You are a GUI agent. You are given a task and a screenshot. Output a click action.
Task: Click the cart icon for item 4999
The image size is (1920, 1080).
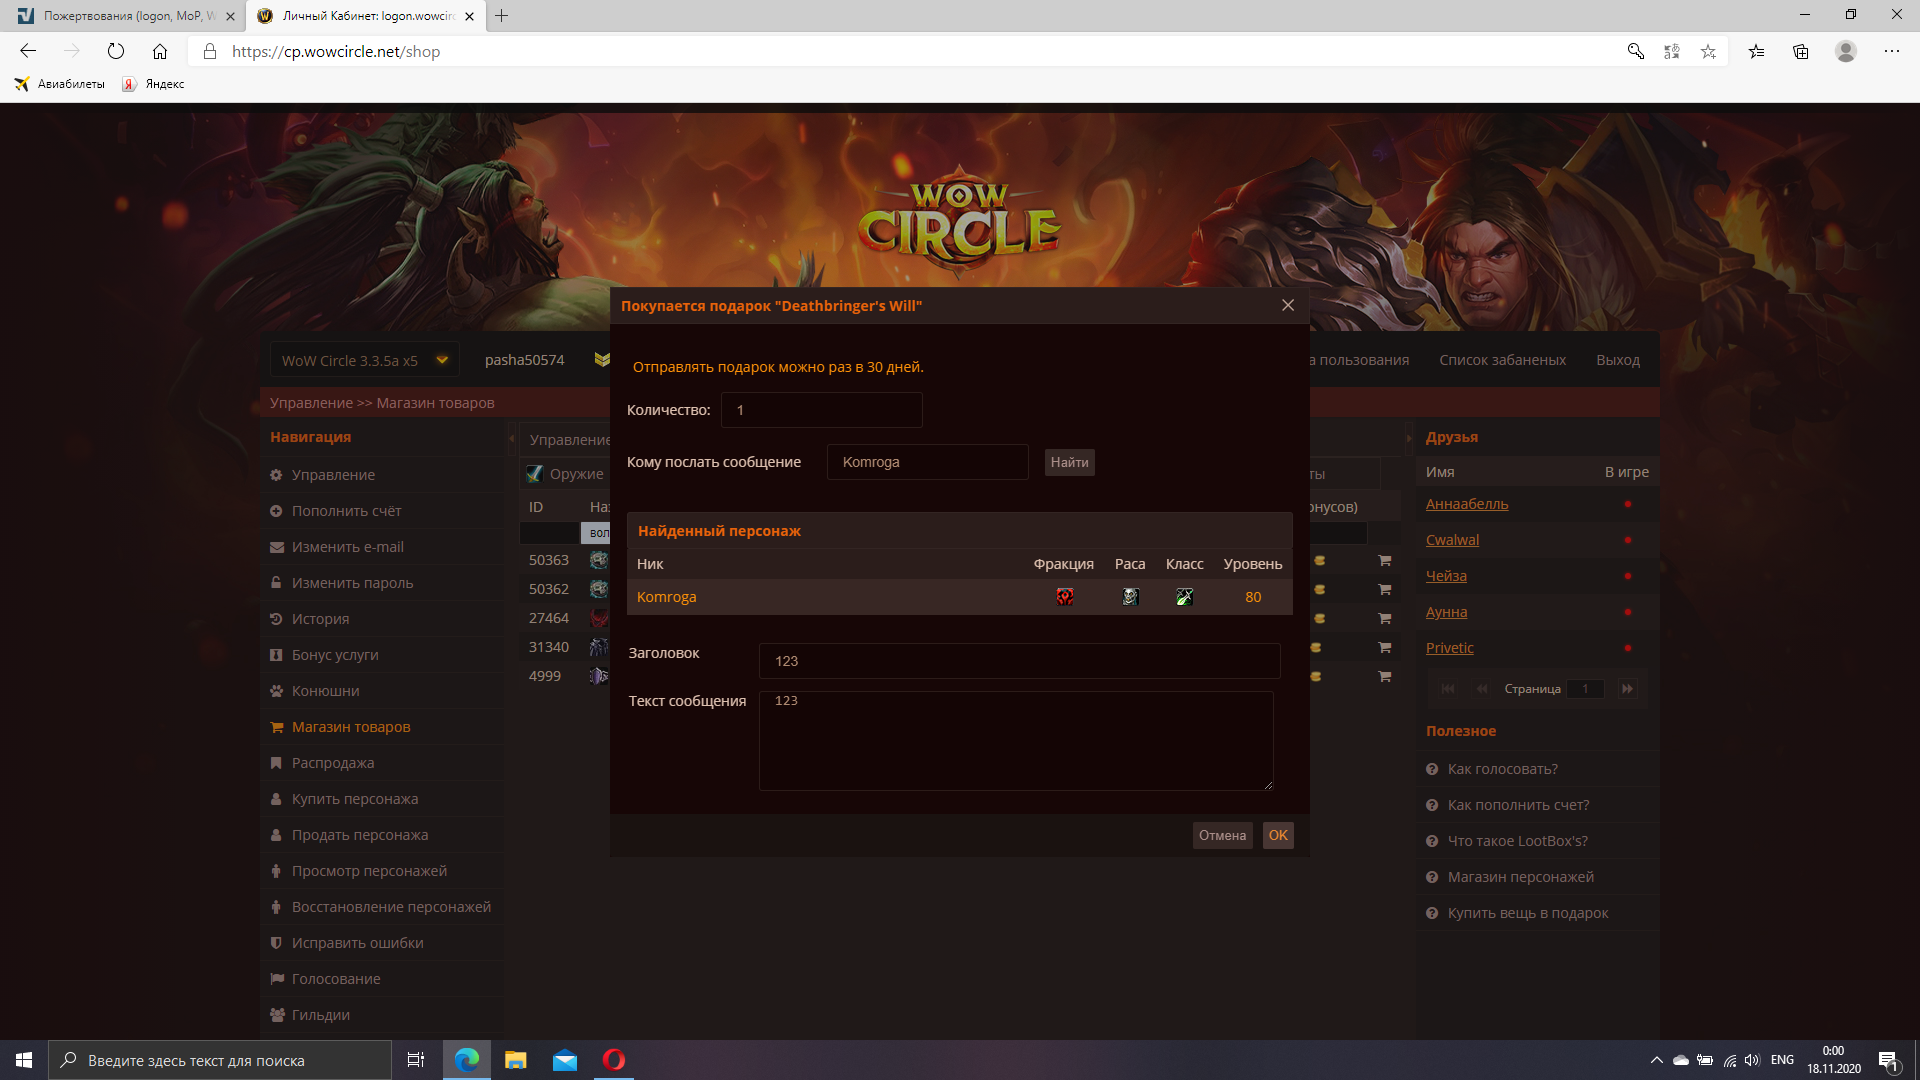[1385, 676]
